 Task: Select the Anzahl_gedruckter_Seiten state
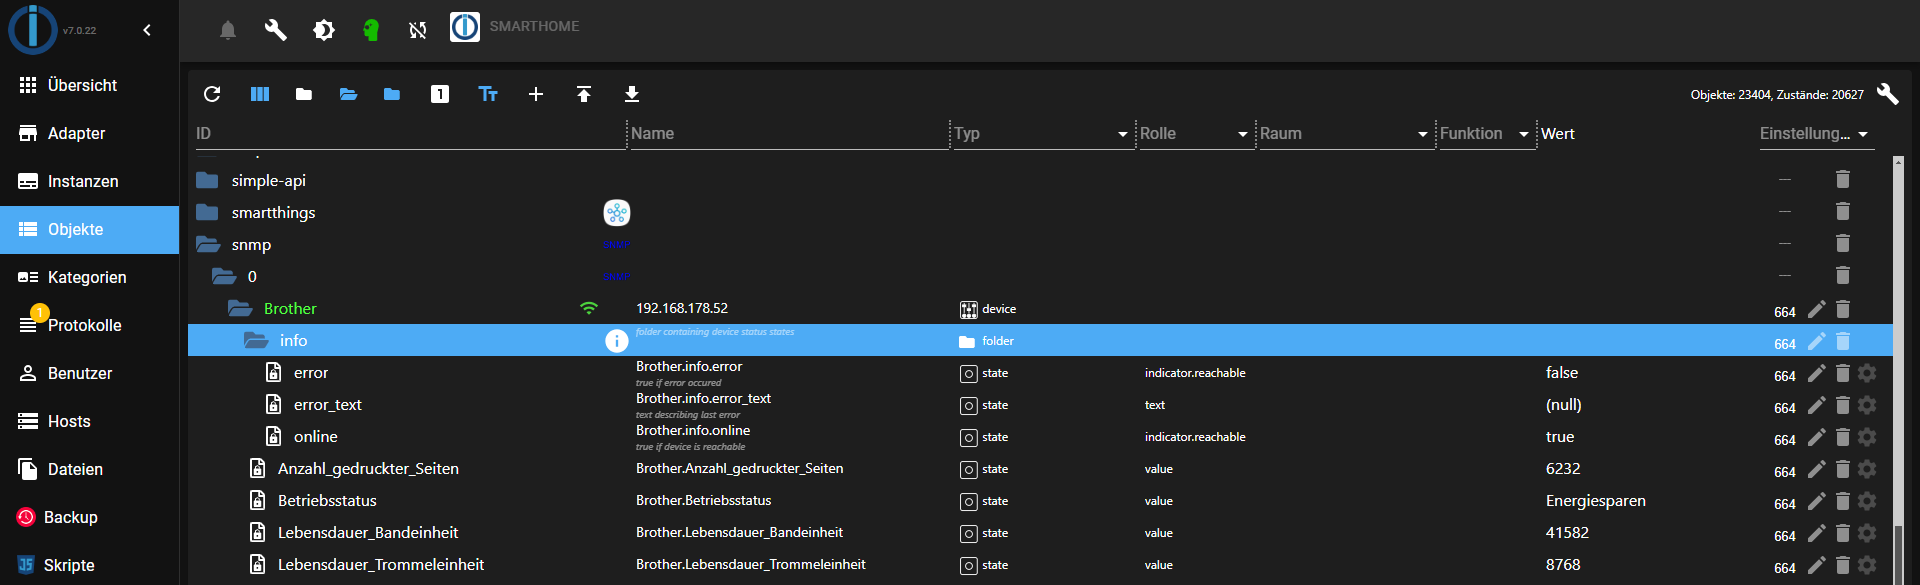coord(368,469)
